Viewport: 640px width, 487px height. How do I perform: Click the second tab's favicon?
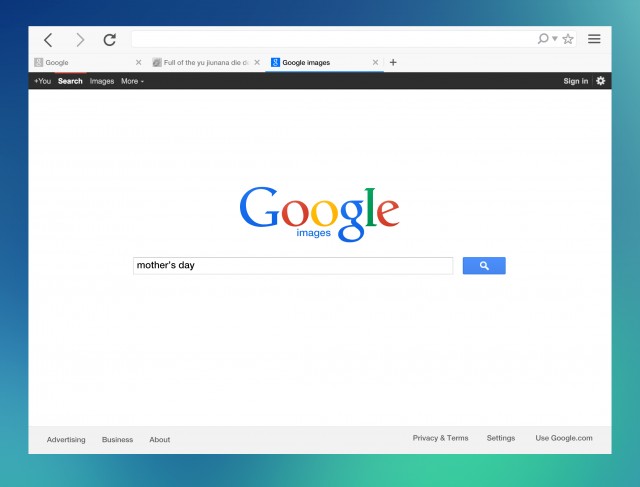pos(157,62)
